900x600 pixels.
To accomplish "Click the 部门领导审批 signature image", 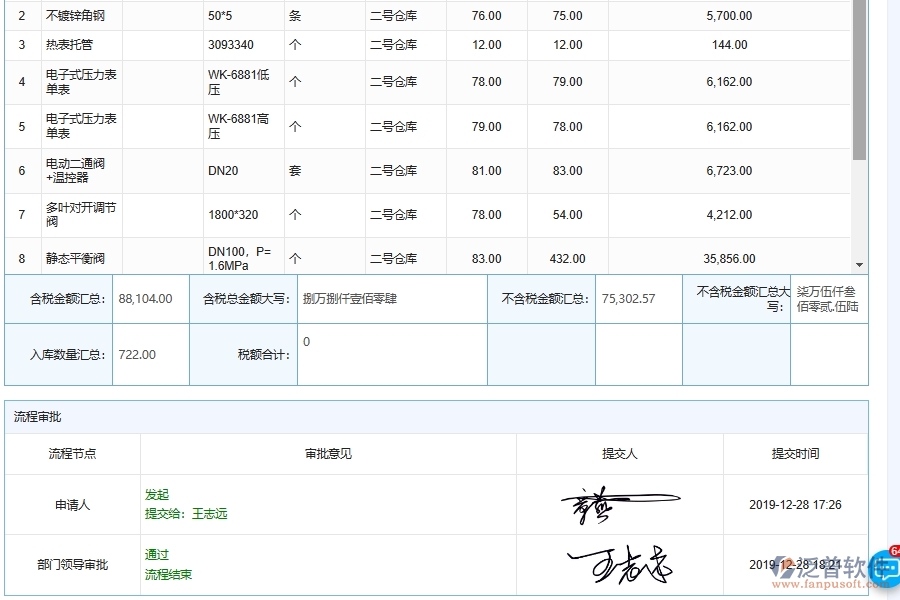I will tap(620, 563).
